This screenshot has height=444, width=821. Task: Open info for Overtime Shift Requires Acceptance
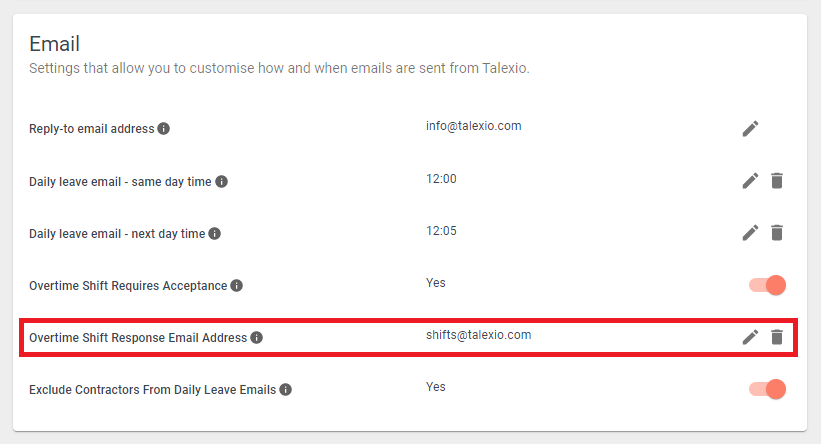[x=237, y=285]
